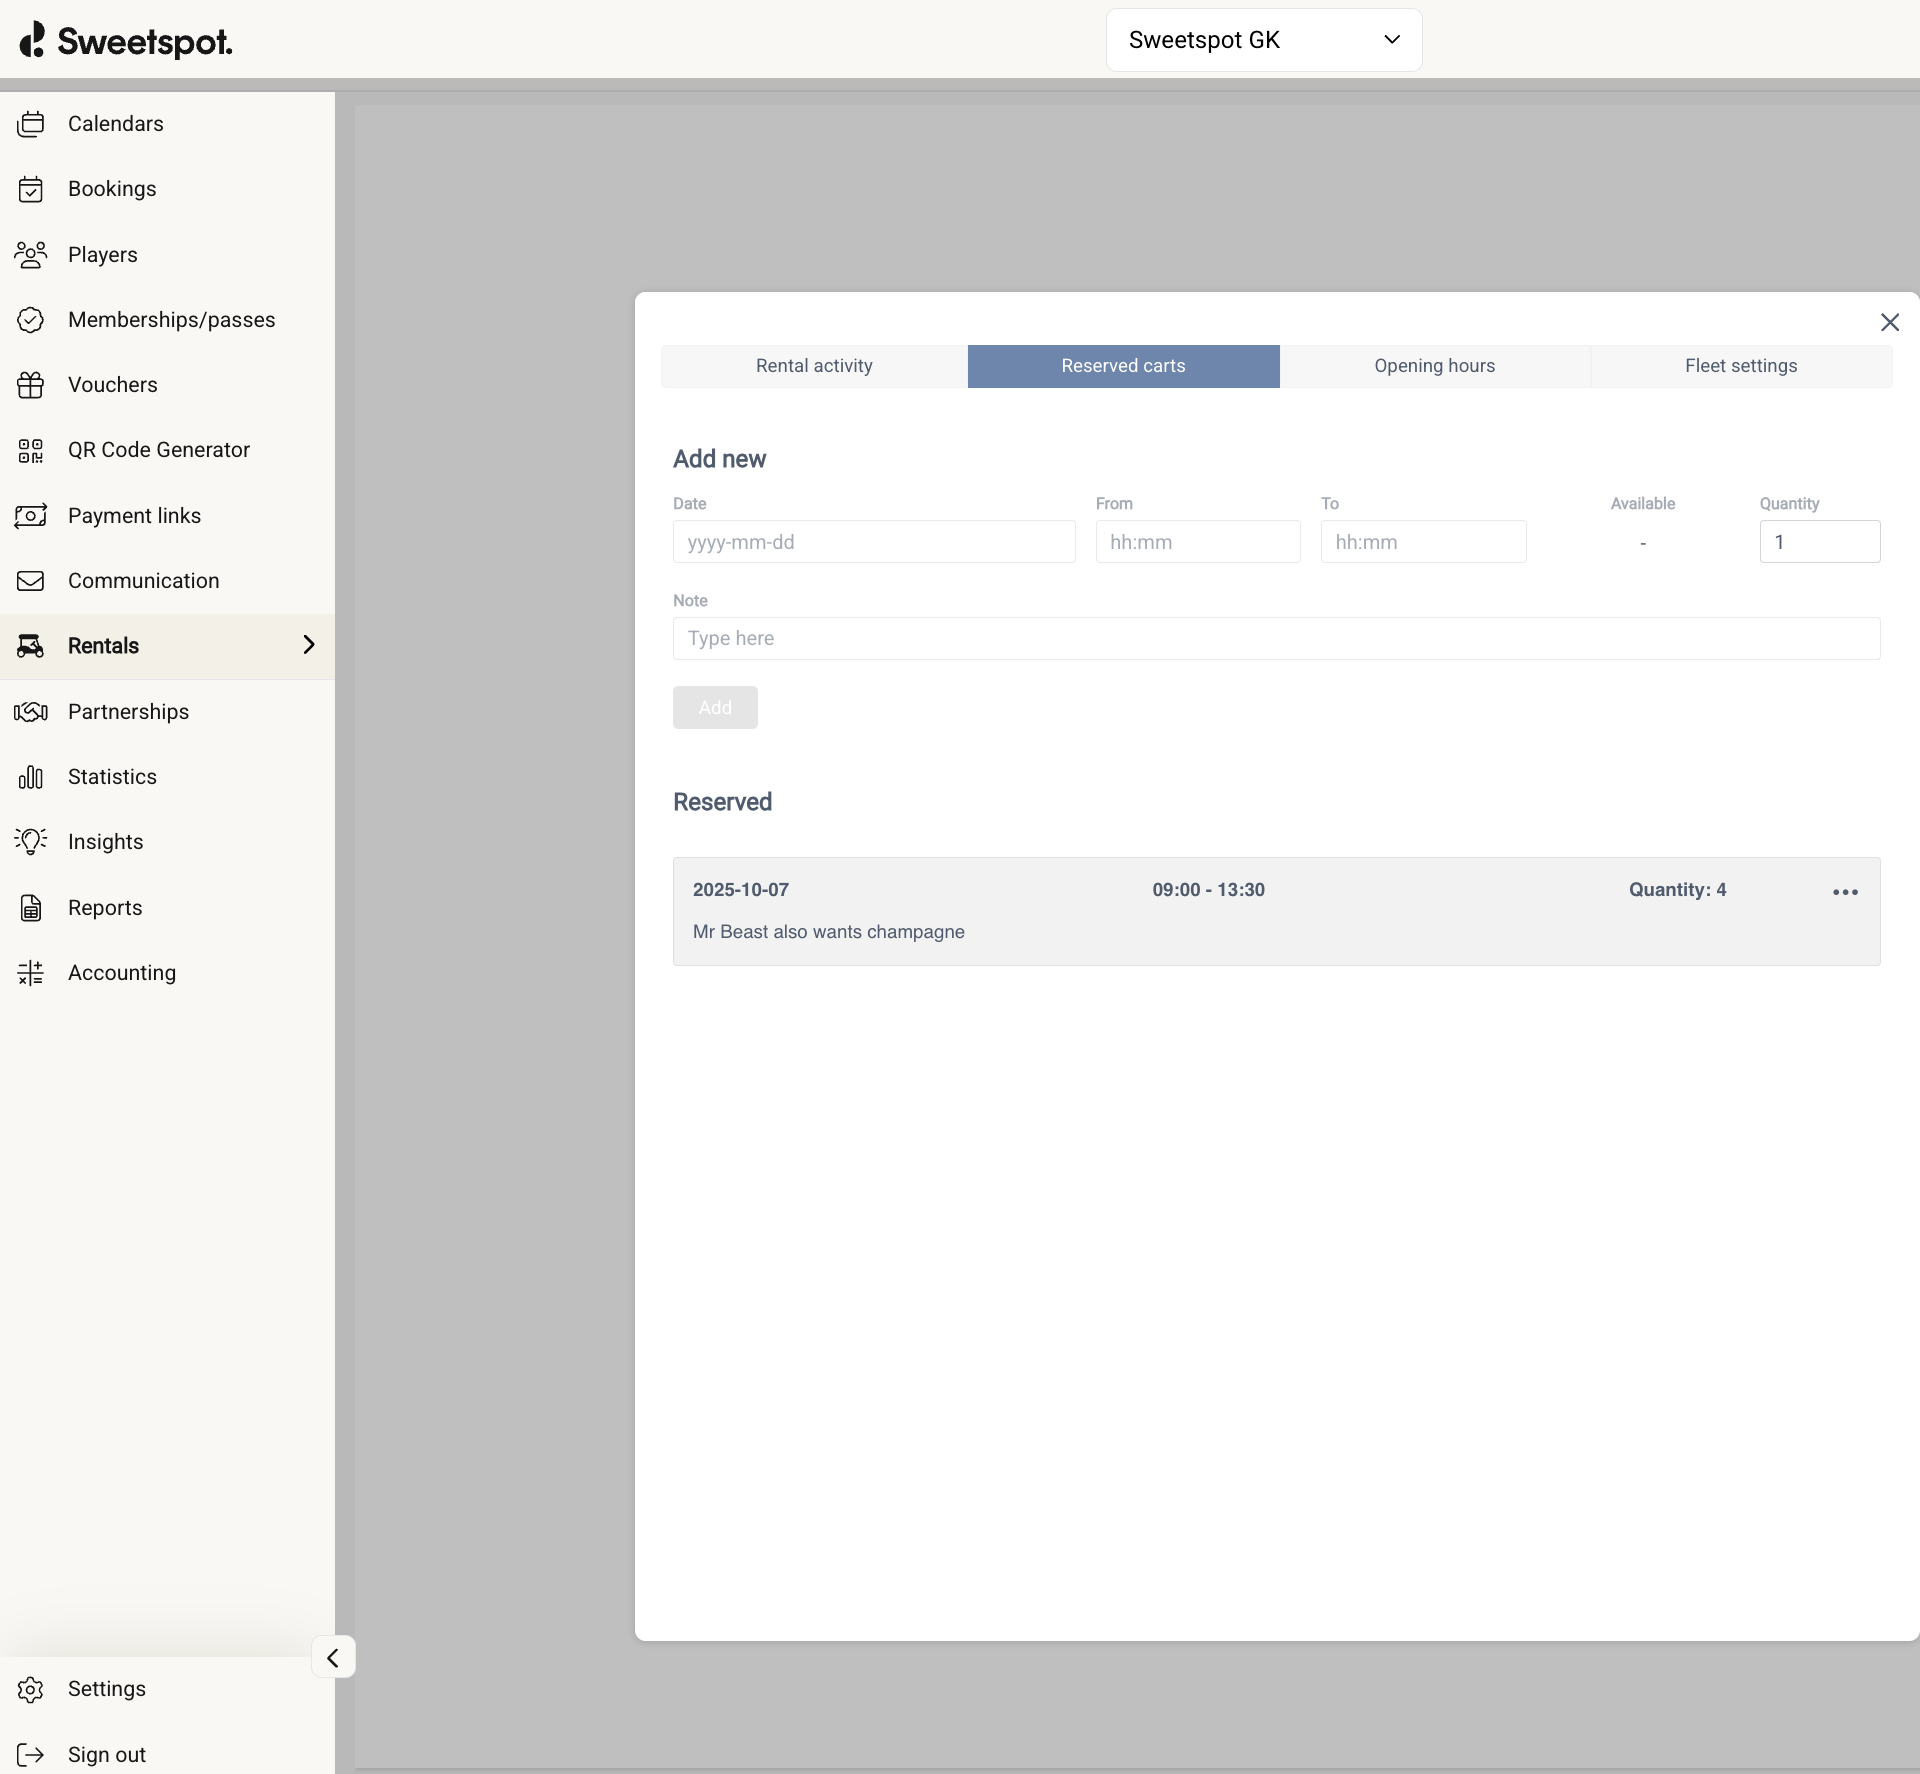Open Insights lightbulb icon
This screenshot has height=1774, width=1920.
31,842
